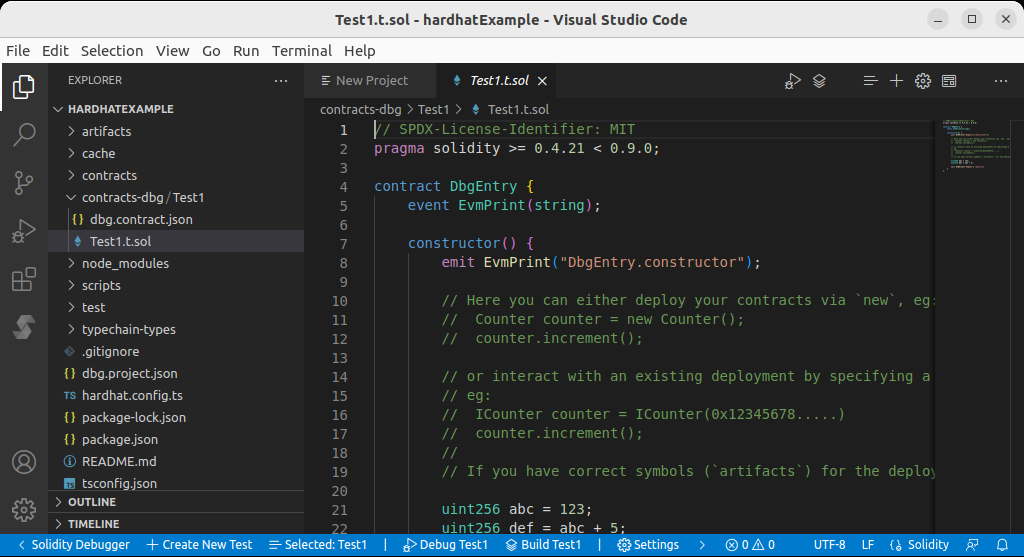
Task: Close the Test1.t.sol editor tab
Action: (x=542, y=81)
